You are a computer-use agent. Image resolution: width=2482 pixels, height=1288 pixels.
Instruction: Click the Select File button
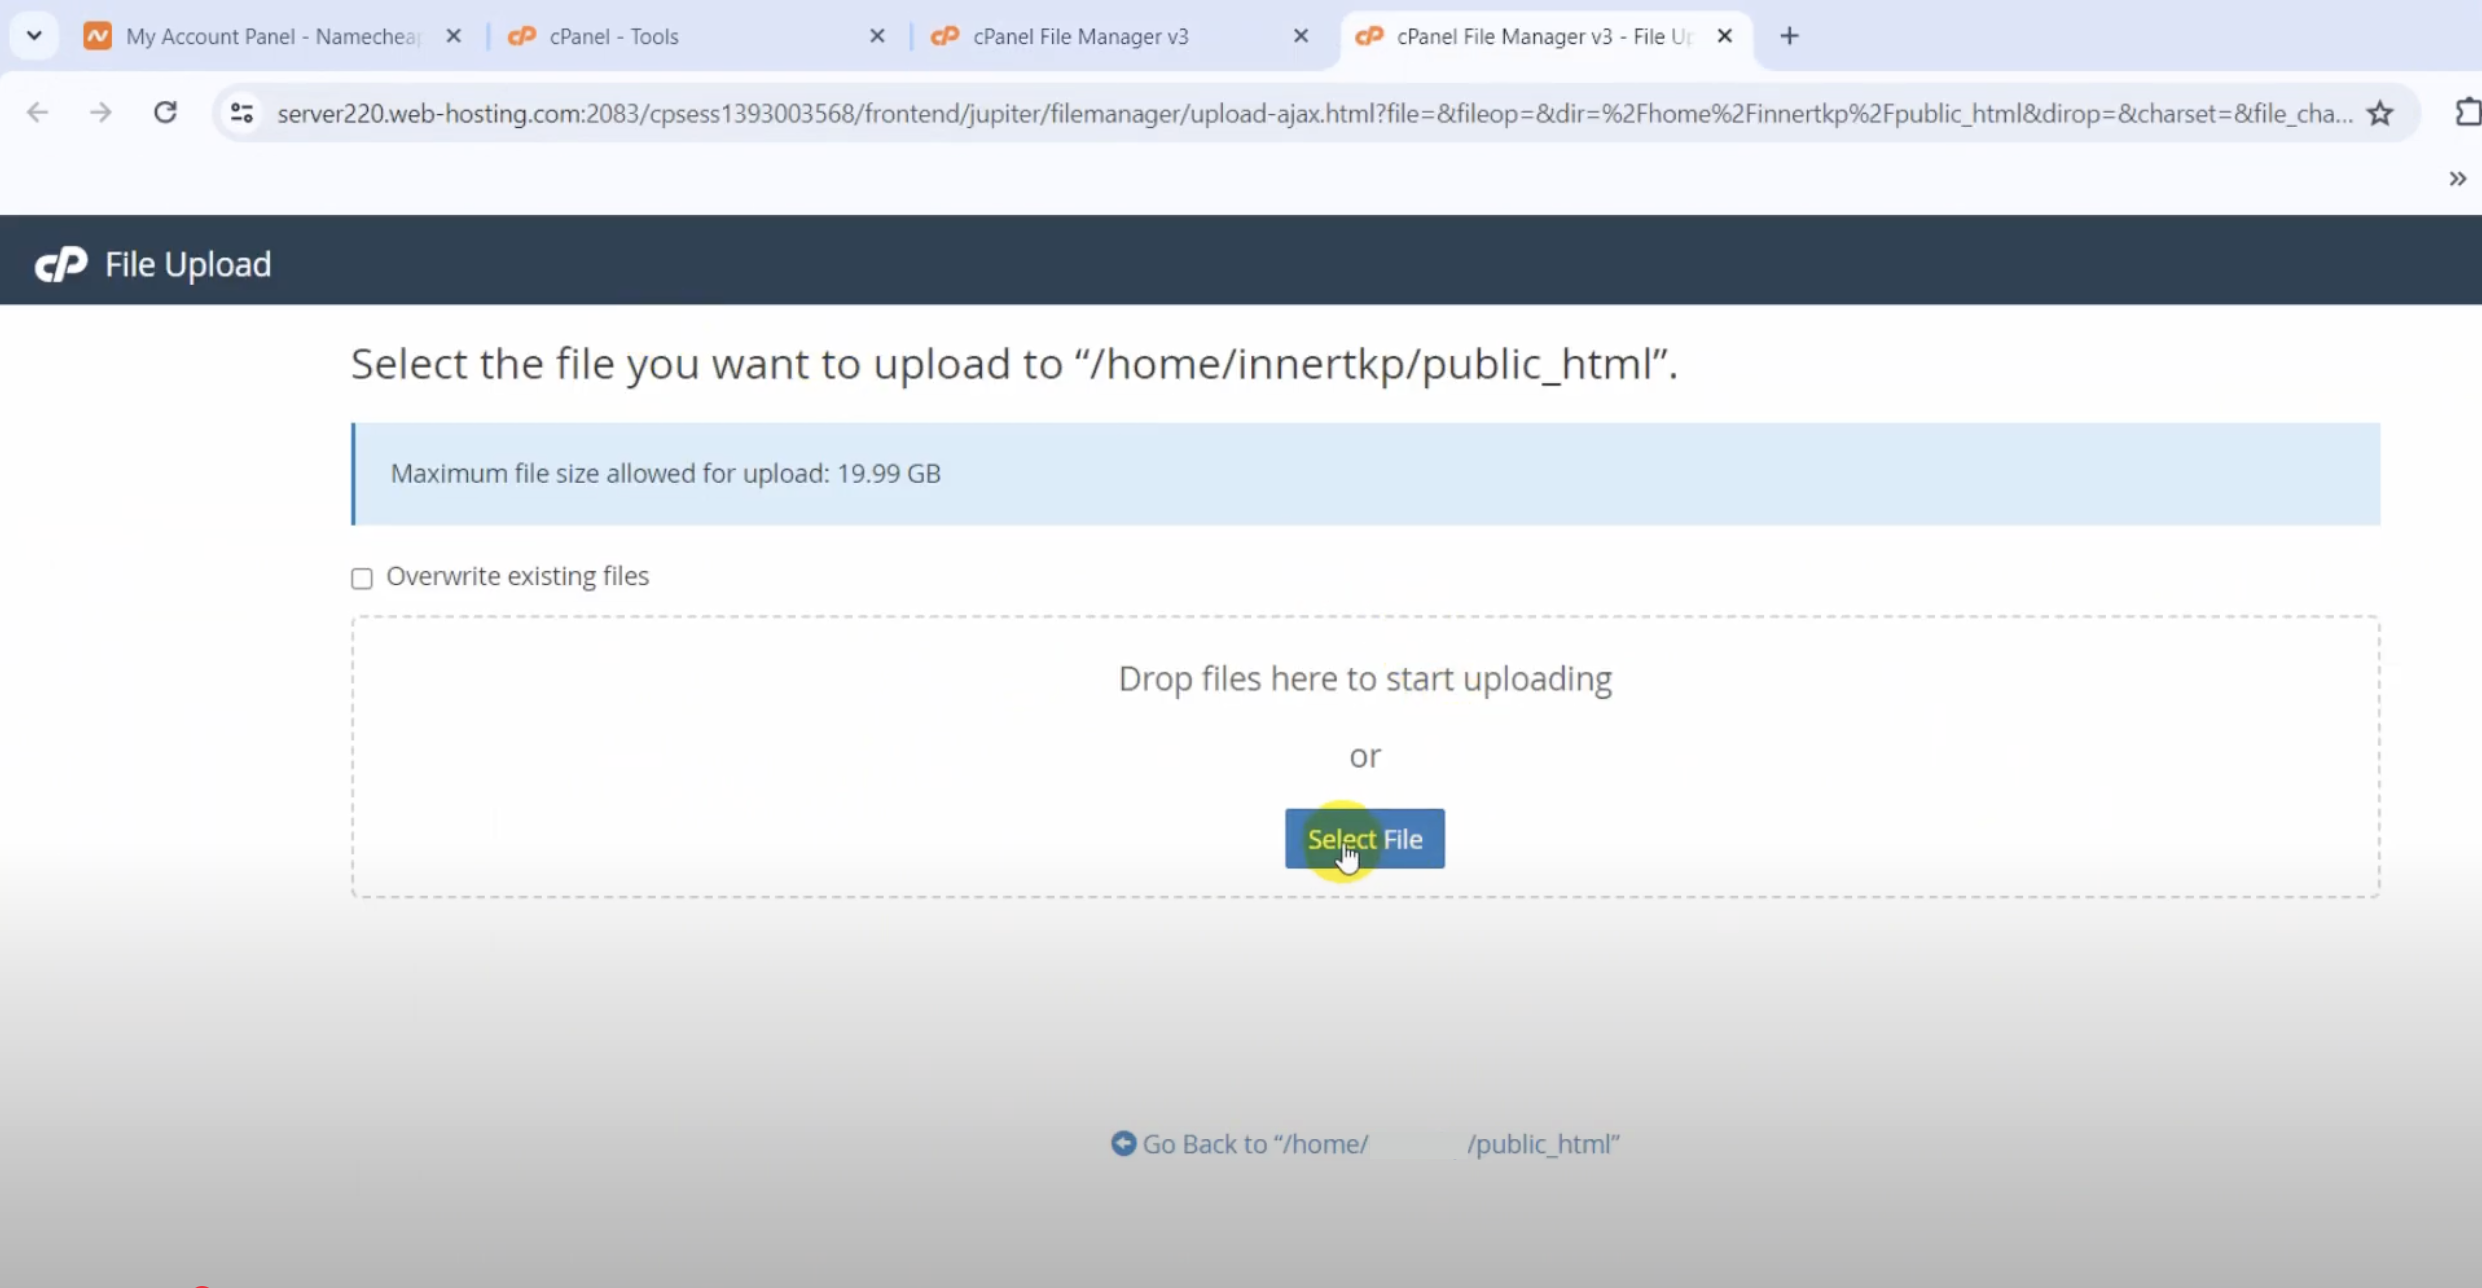1364,839
